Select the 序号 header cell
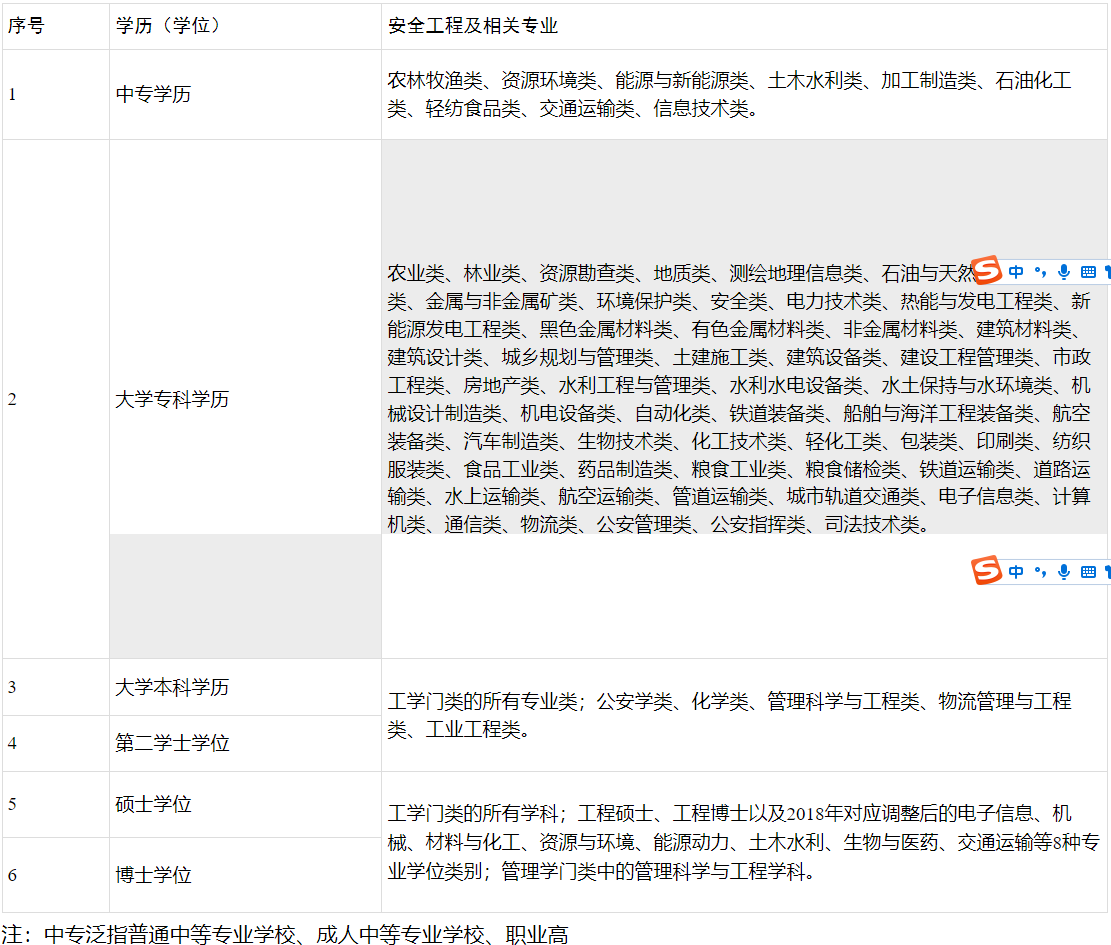 click(27, 26)
